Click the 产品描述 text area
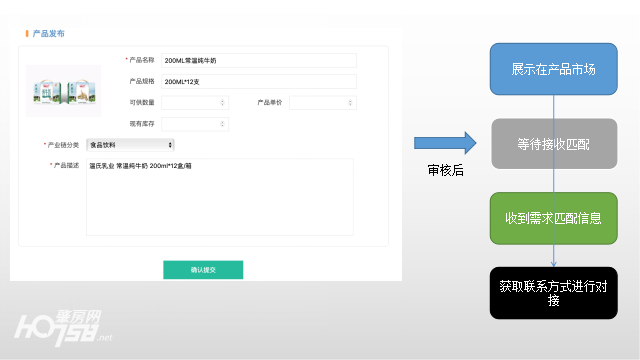Image resolution: width=640 pixels, height=360 pixels. (220, 197)
